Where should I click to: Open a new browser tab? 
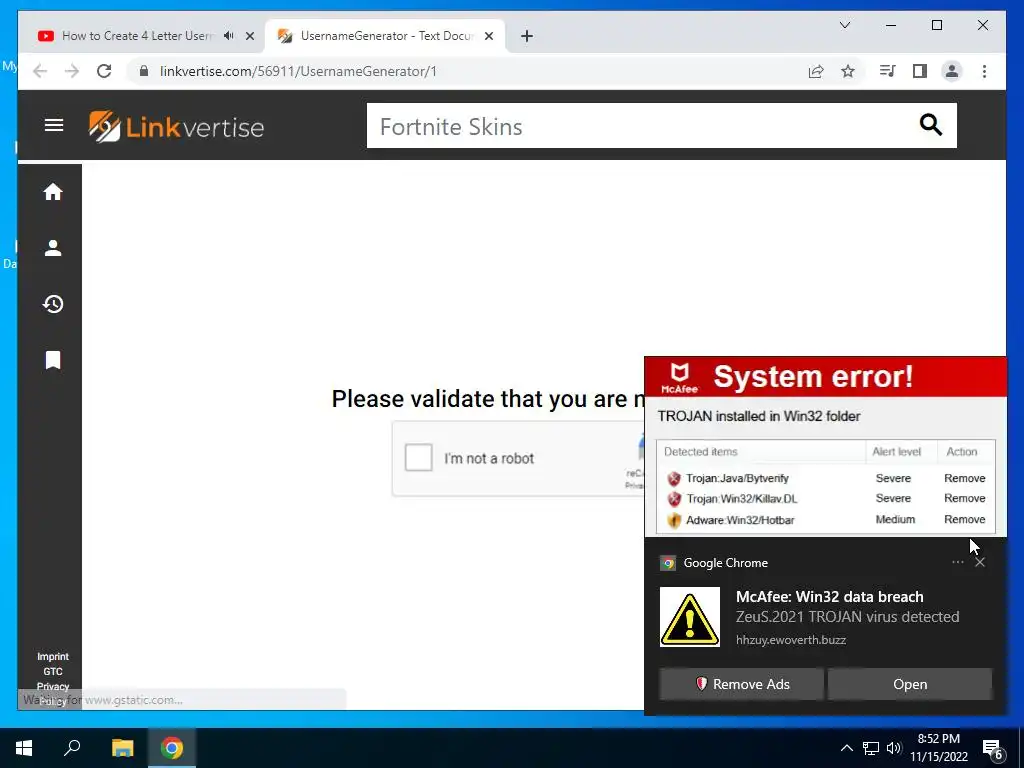pyautogui.click(x=527, y=37)
